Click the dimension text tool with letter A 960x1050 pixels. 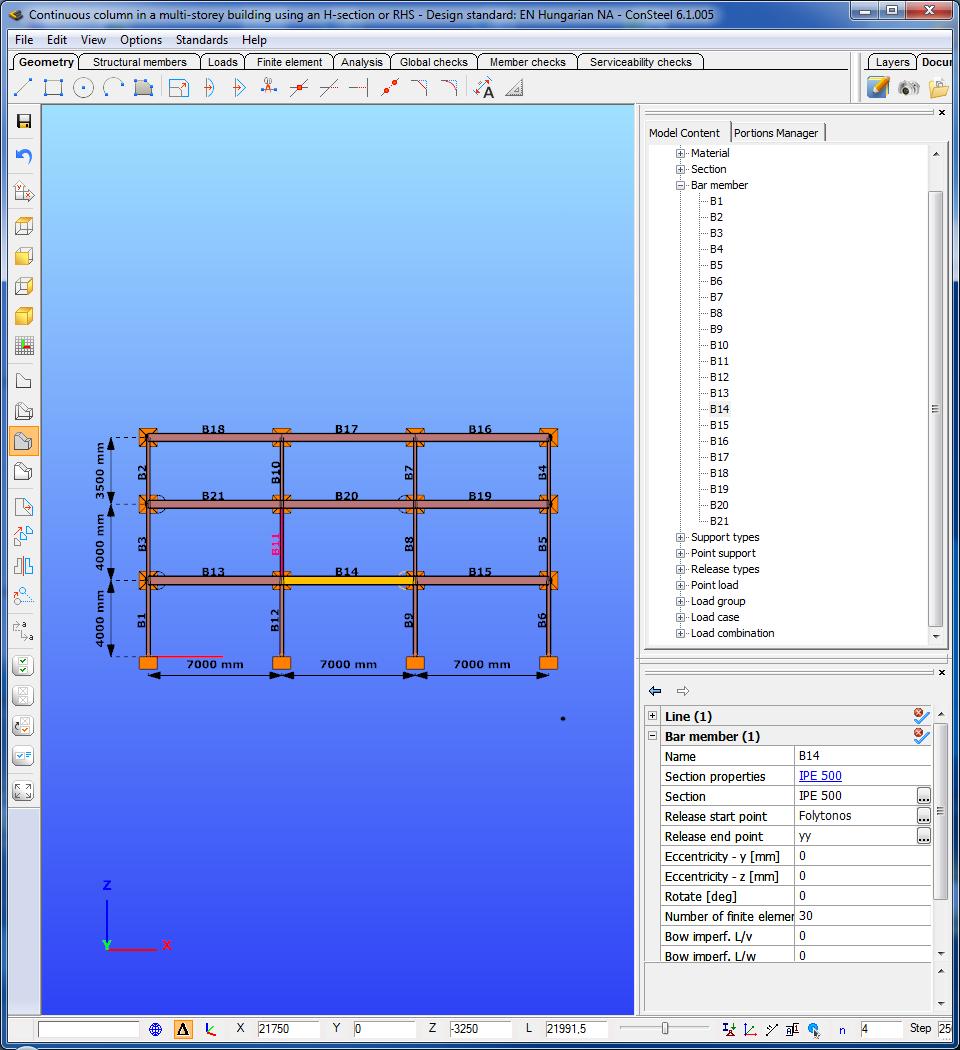(483, 88)
